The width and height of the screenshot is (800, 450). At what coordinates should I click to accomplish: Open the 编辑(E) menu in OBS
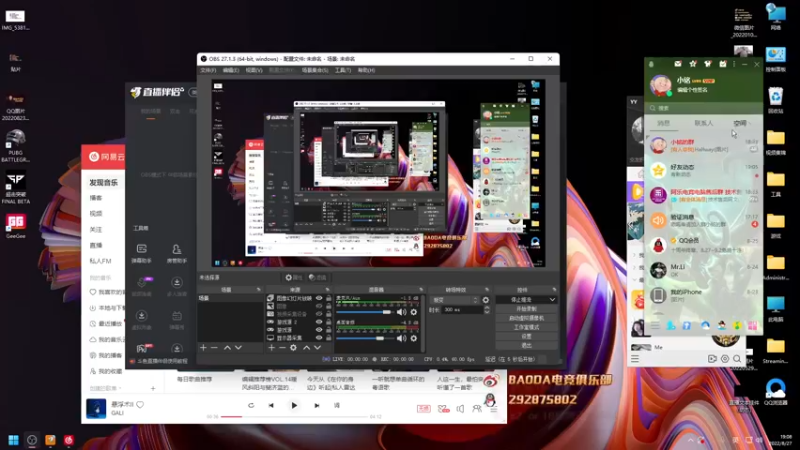[x=231, y=70]
